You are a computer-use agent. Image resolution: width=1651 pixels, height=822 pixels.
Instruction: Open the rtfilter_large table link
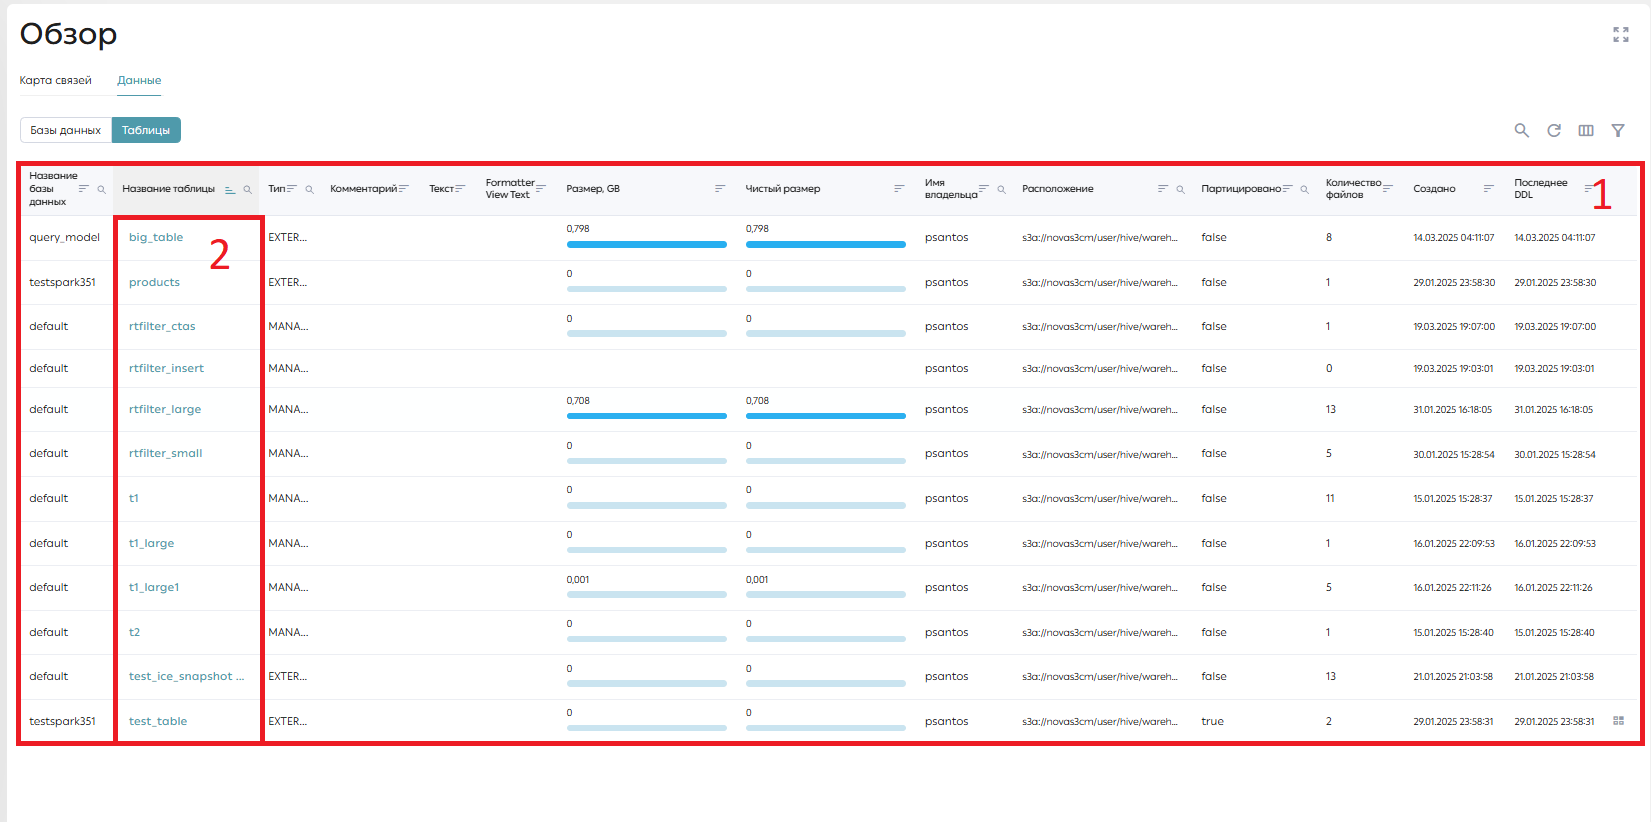click(165, 409)
